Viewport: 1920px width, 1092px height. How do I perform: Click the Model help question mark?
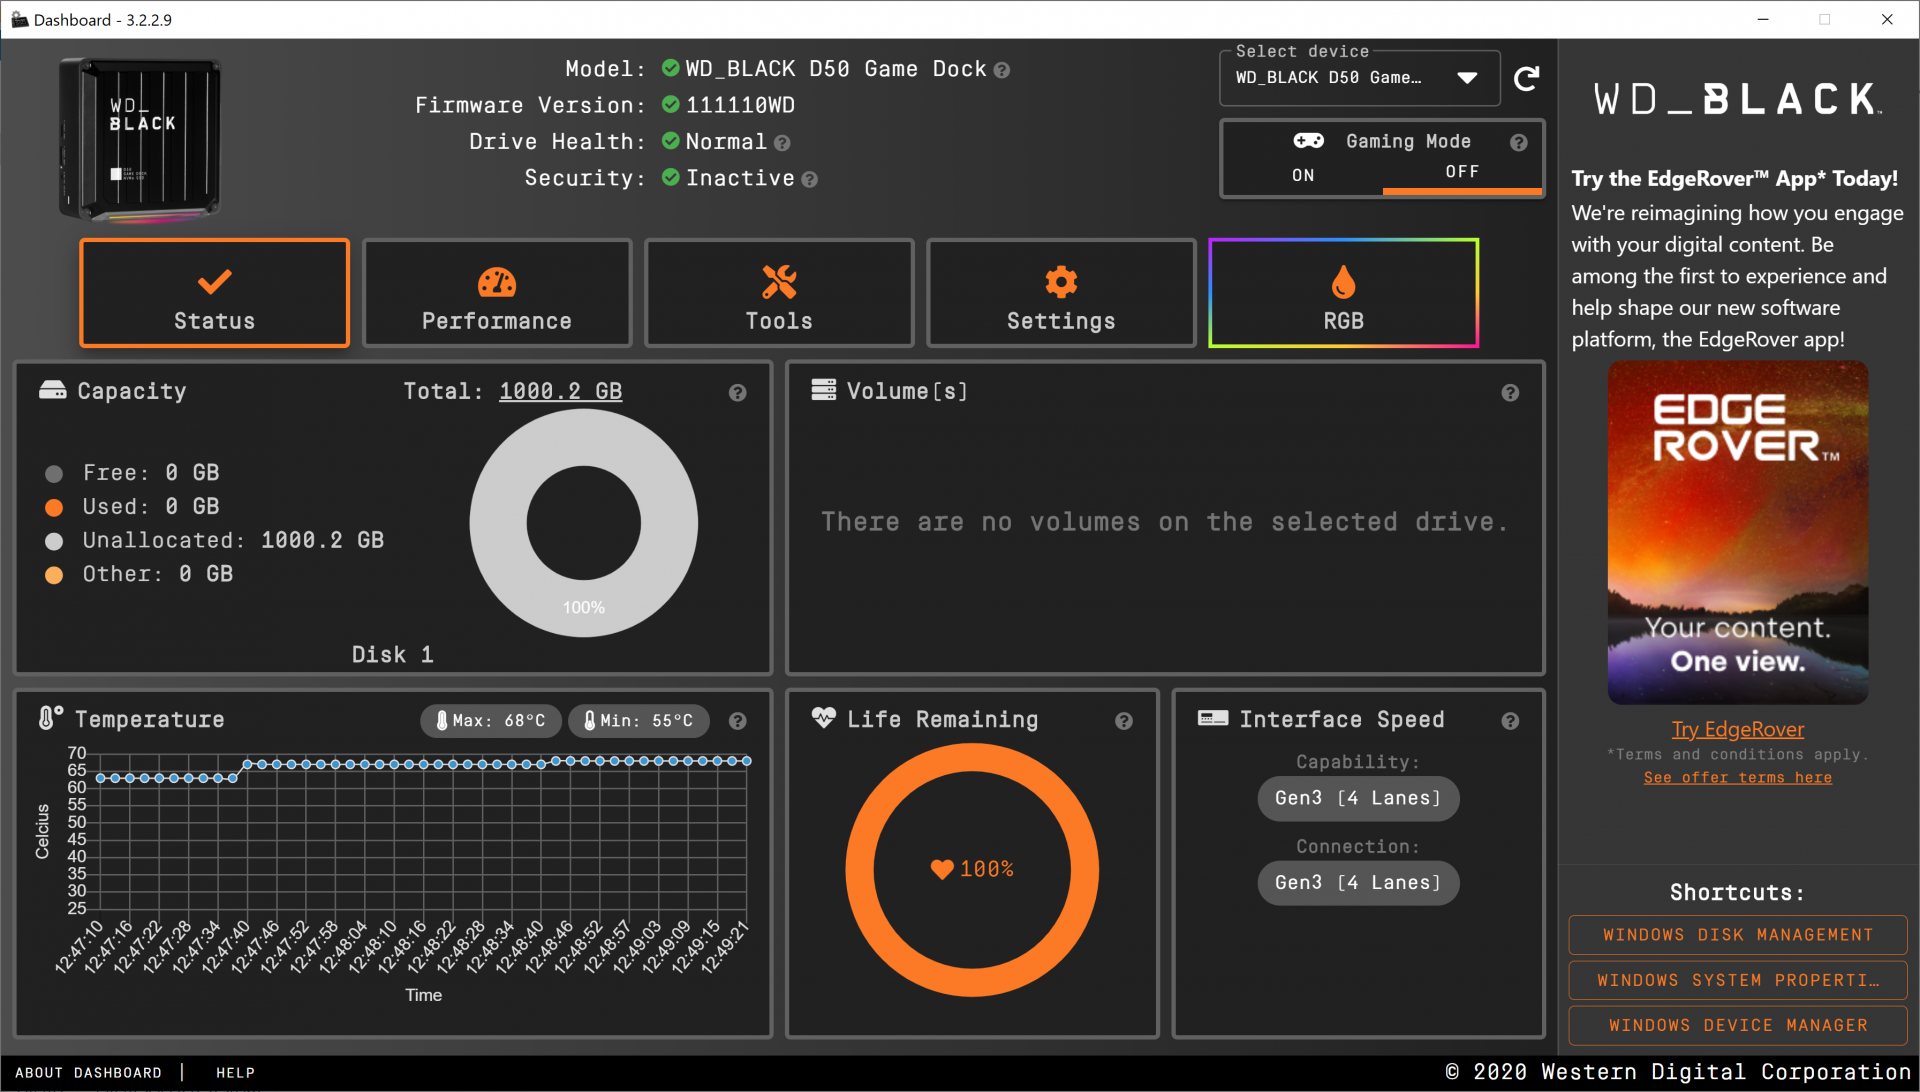(1002, 70)
